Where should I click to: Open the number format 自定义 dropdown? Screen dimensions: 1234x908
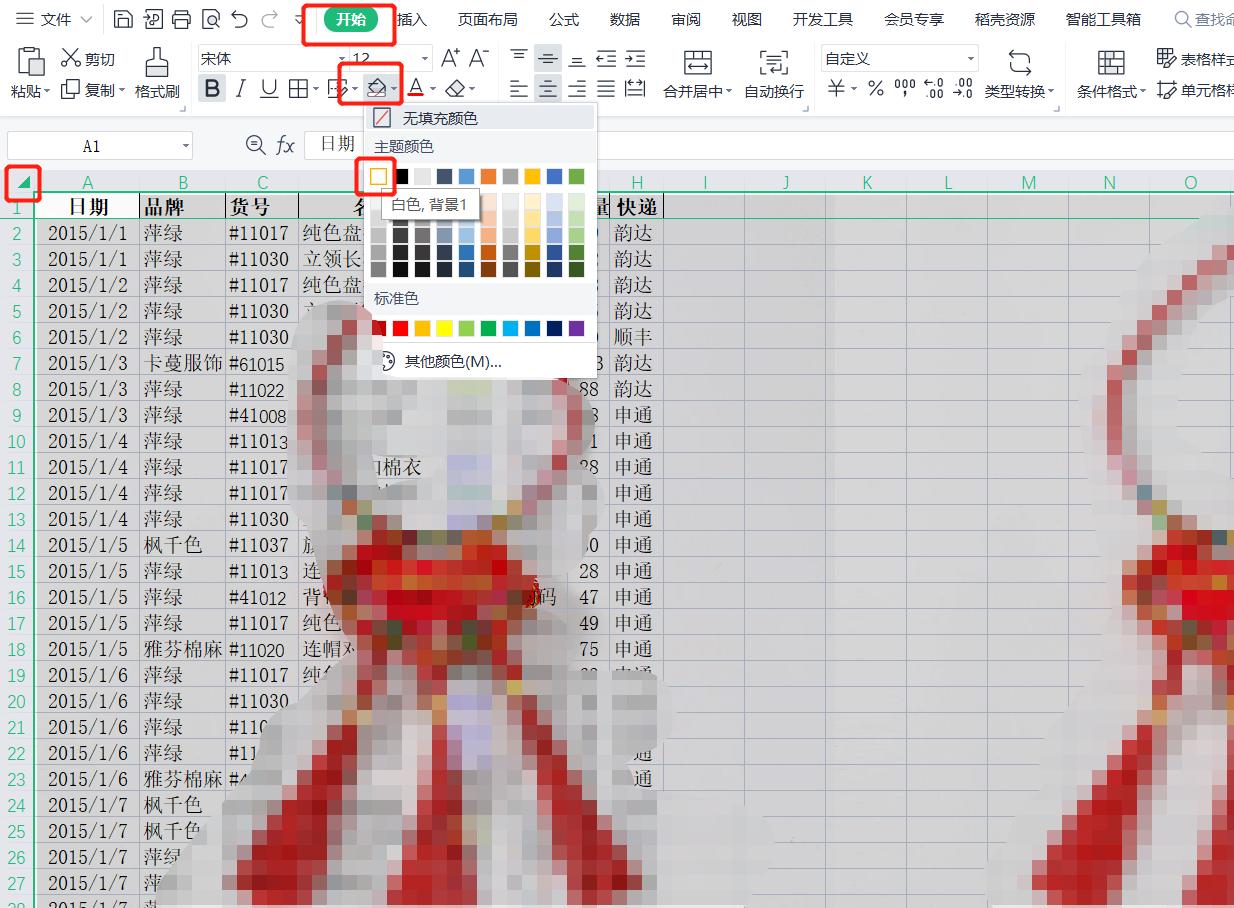pyautogui.click(x=969, y=59)
